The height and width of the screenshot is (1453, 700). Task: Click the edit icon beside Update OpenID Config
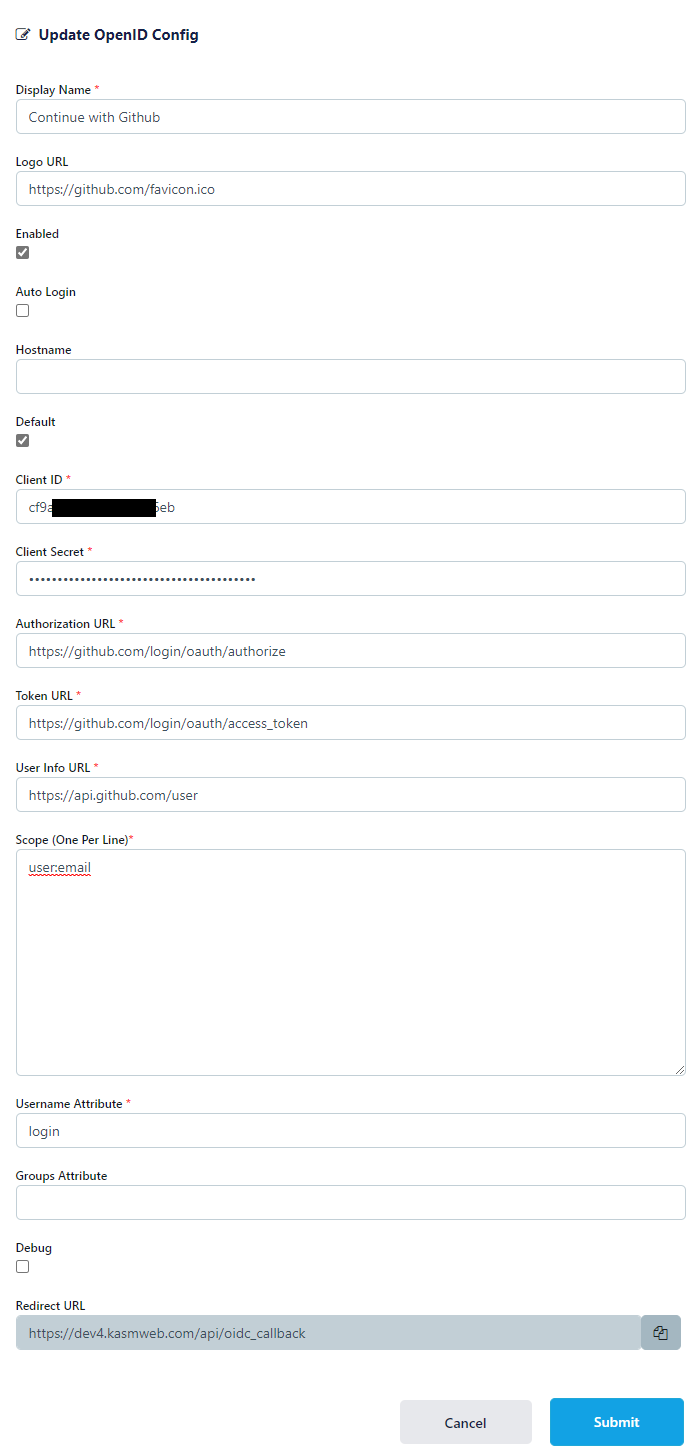(x=23, y=35)
